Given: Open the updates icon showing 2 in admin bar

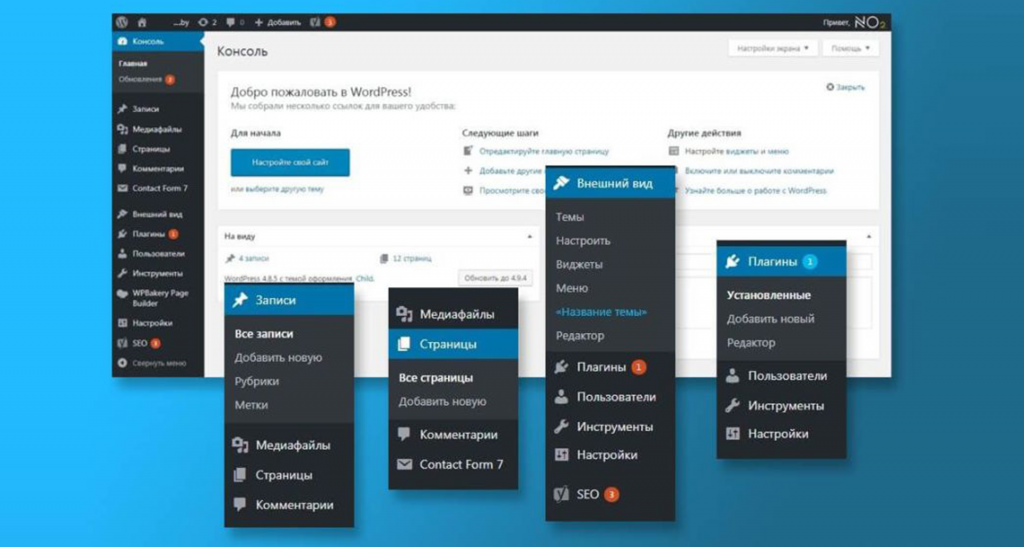Looking at the screenshot, I should (207, 22).
